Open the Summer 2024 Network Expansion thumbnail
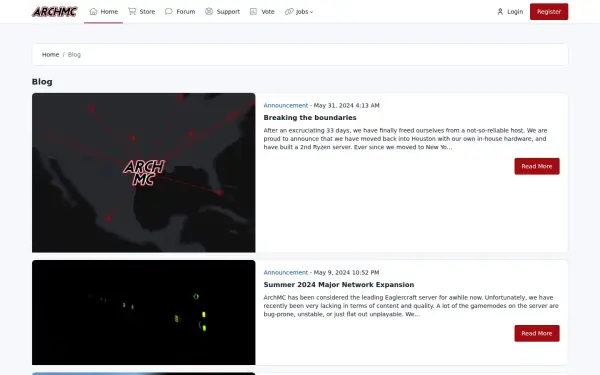 (x=143, y=312)
